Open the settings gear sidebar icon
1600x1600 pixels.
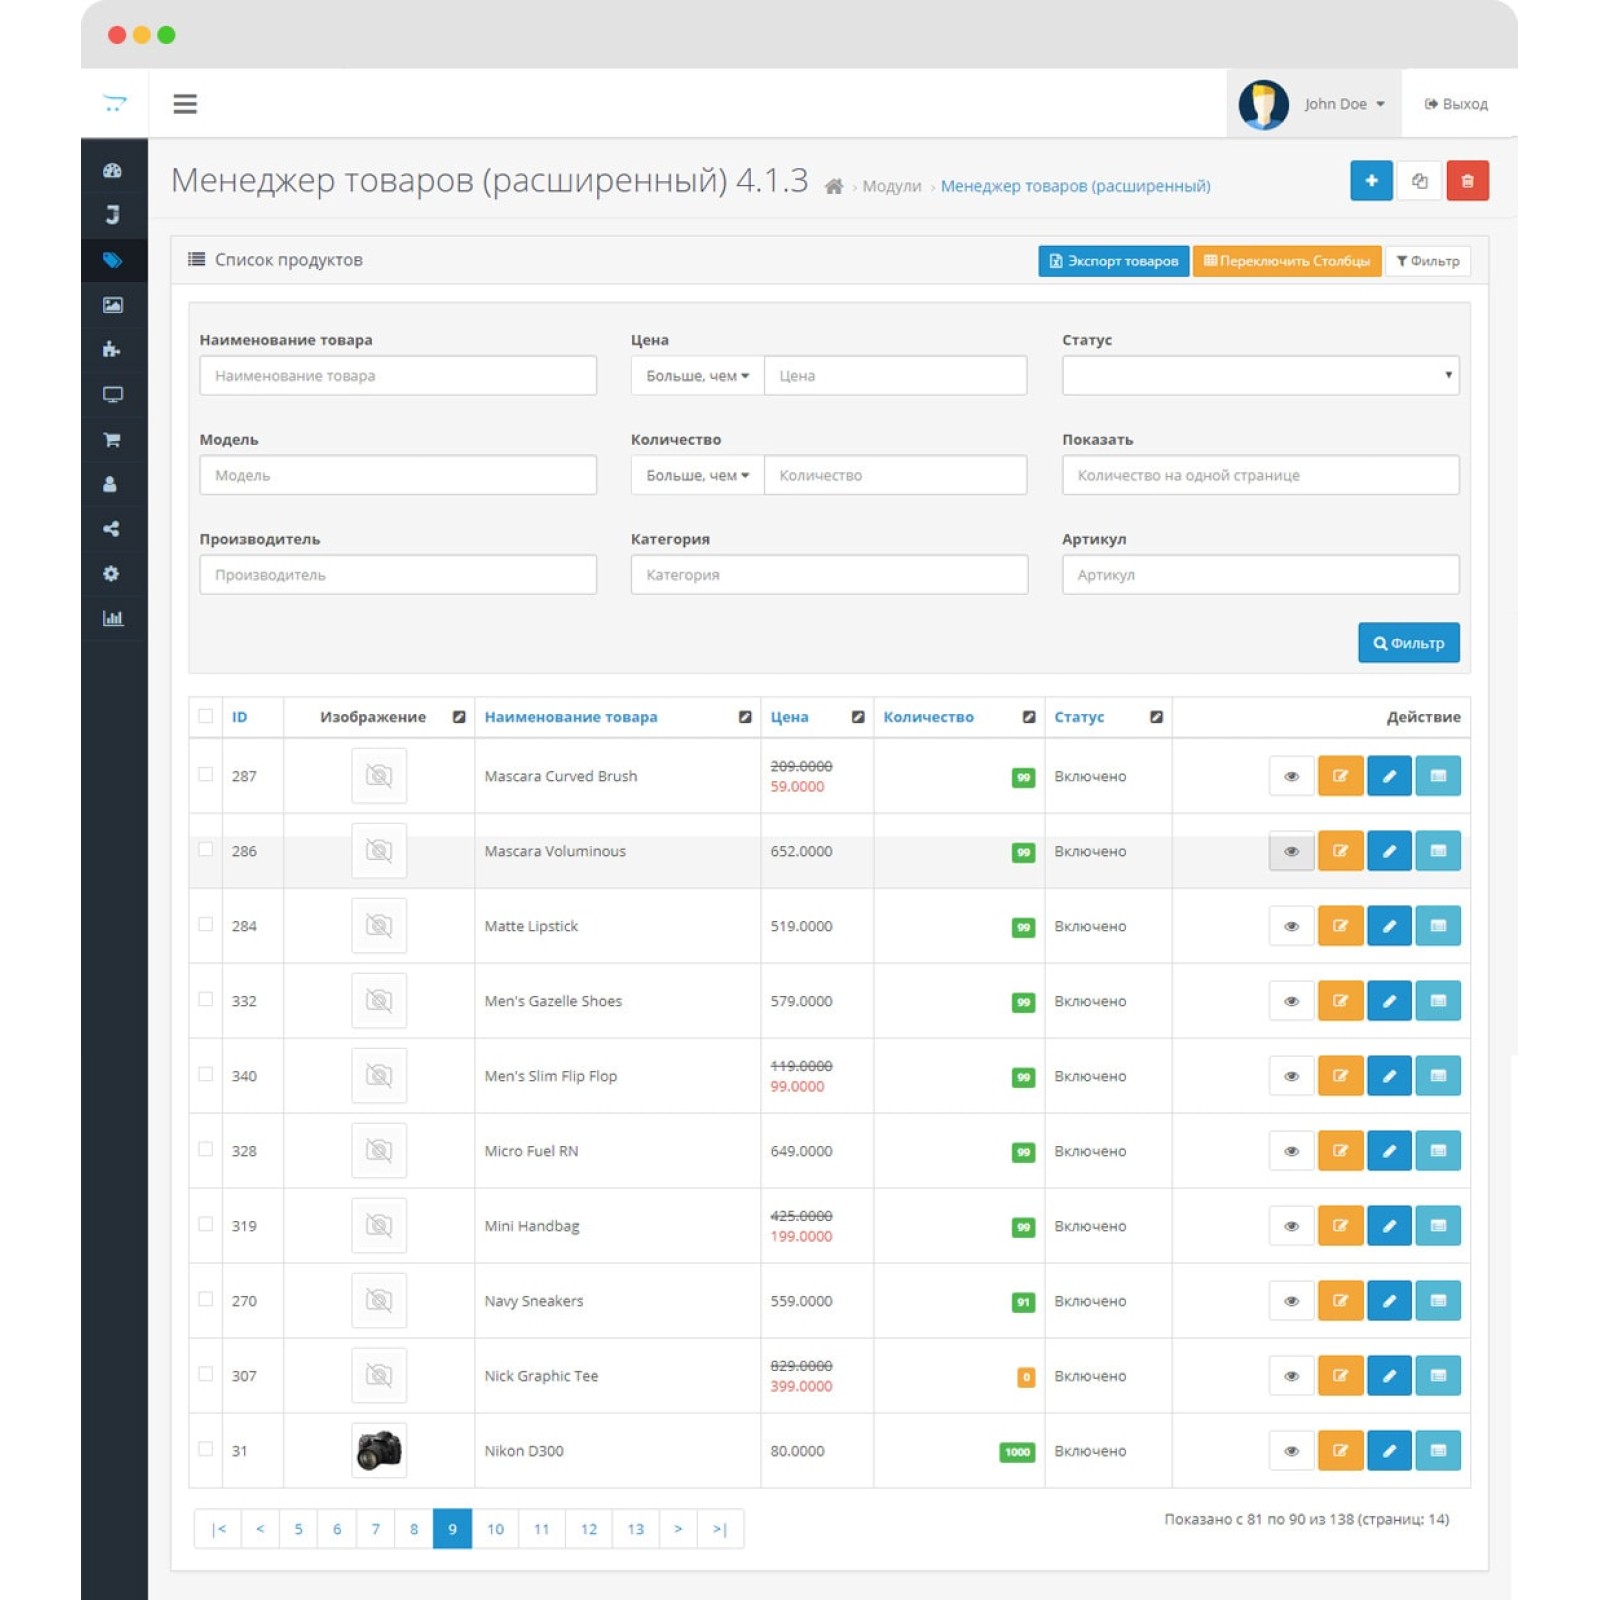pyautogui.click(x=111, y=573)
